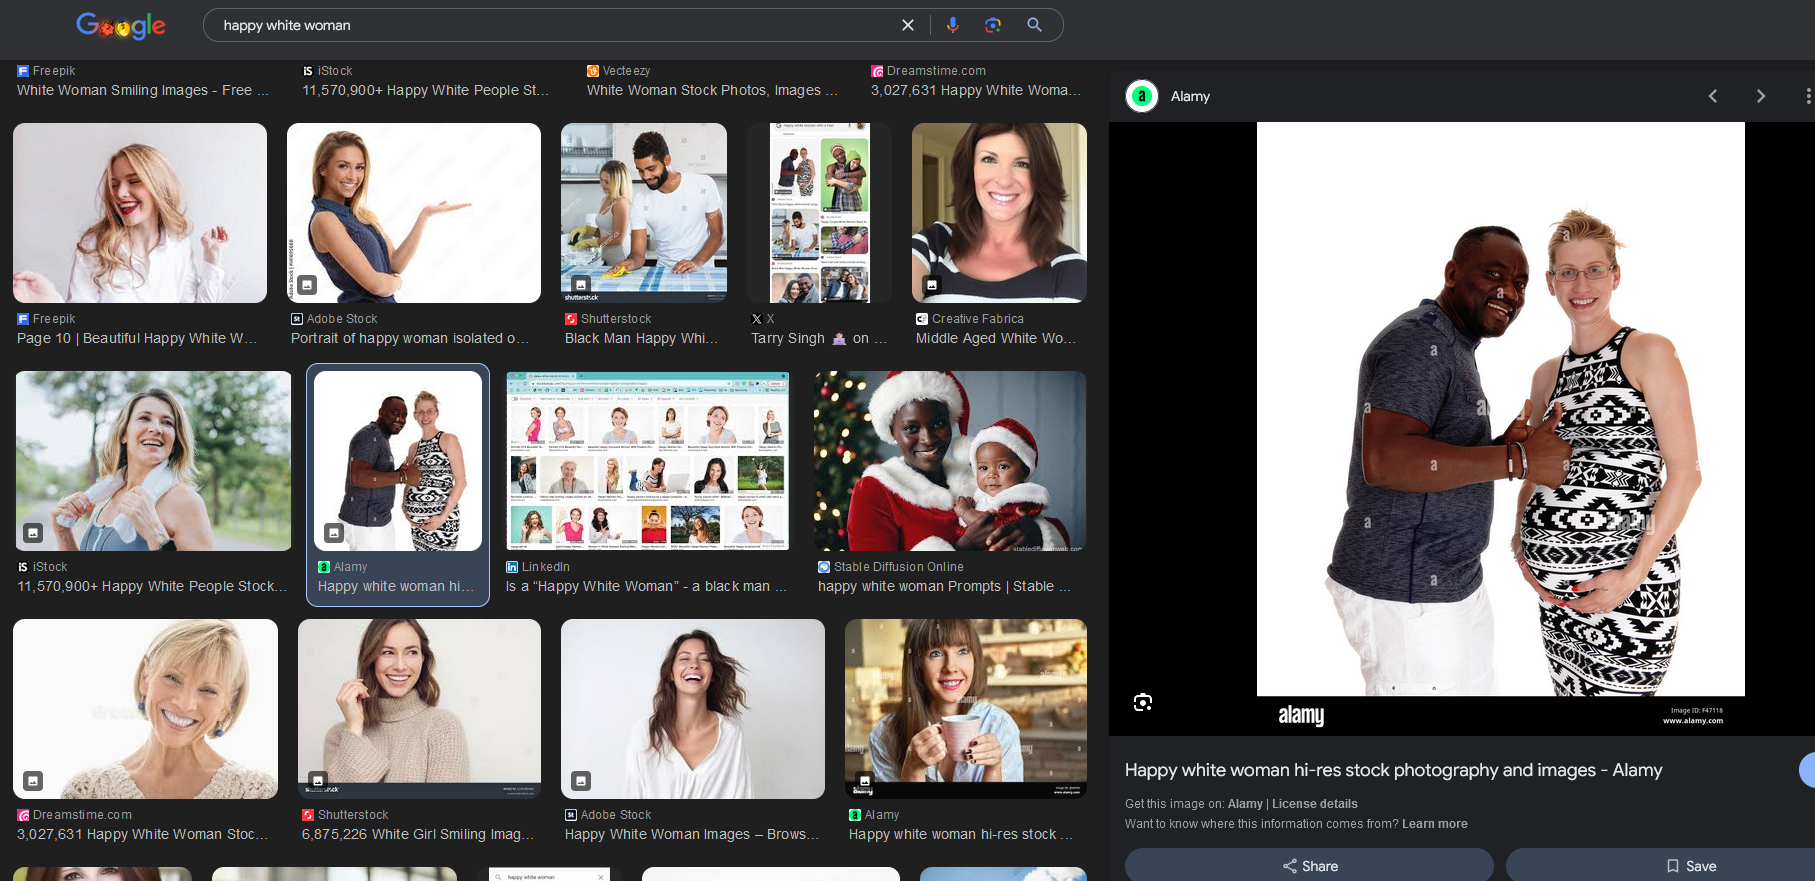Click the magnifying glass search button
The image size is (1815, 881).
pos(1034,25)
